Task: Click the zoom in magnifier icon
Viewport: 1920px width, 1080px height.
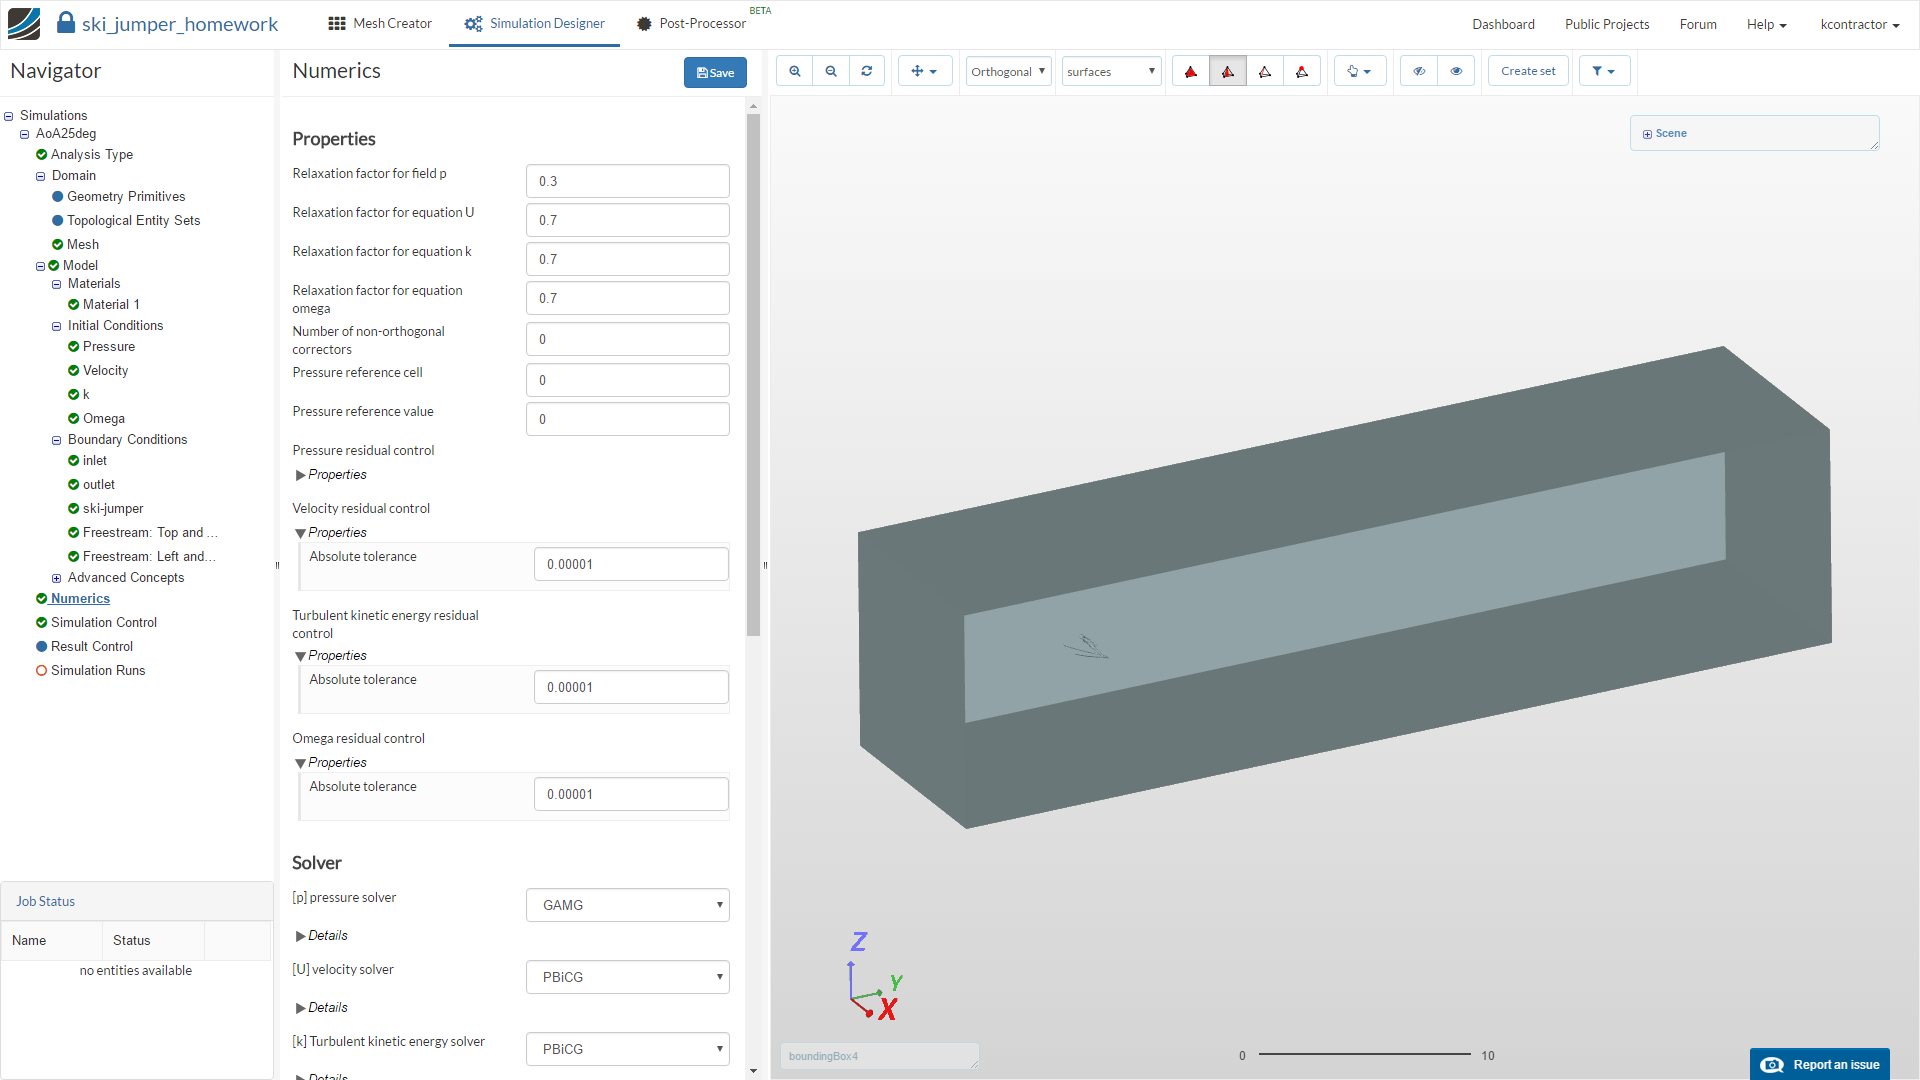Action: click(x=795, y=71)
